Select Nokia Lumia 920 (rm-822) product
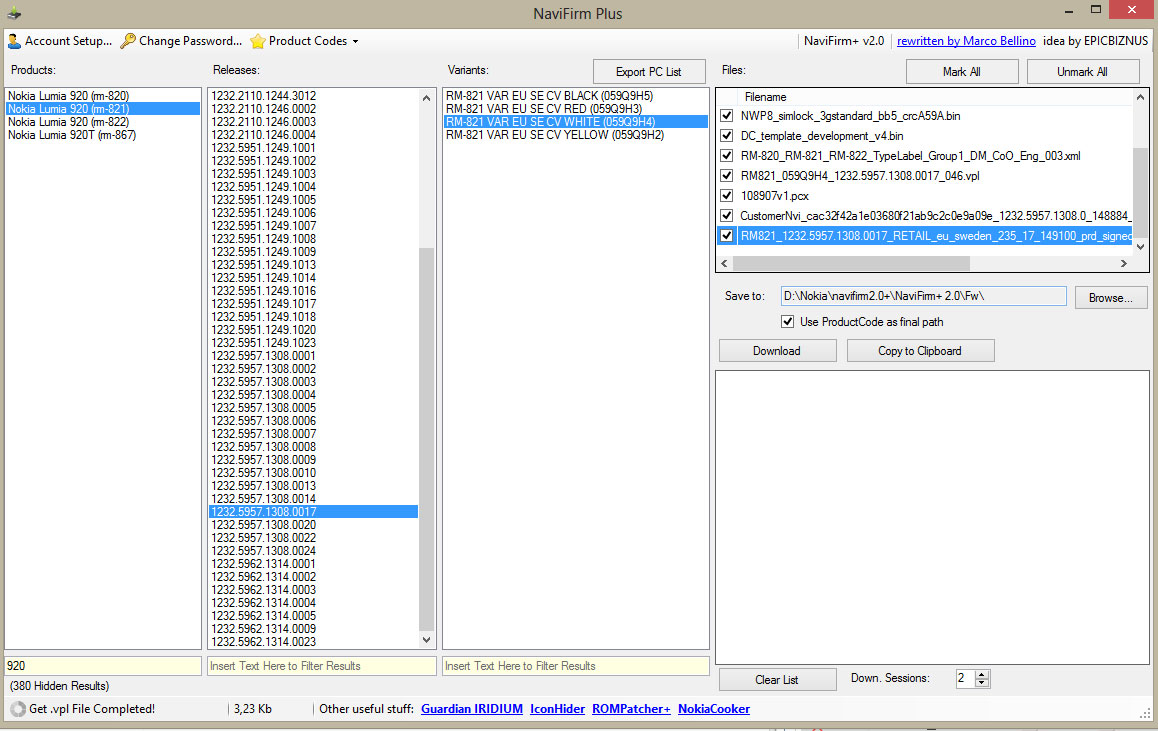The image size is (1158, 731). [x=103, y=122]
